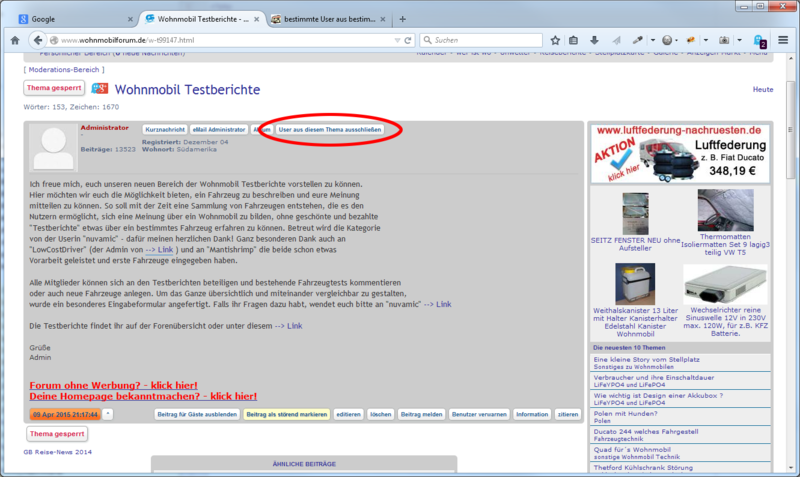Reload the page with the refresh icon
Image resolution: width=800 pixels, height=477 pixels.
click(408, 40)
